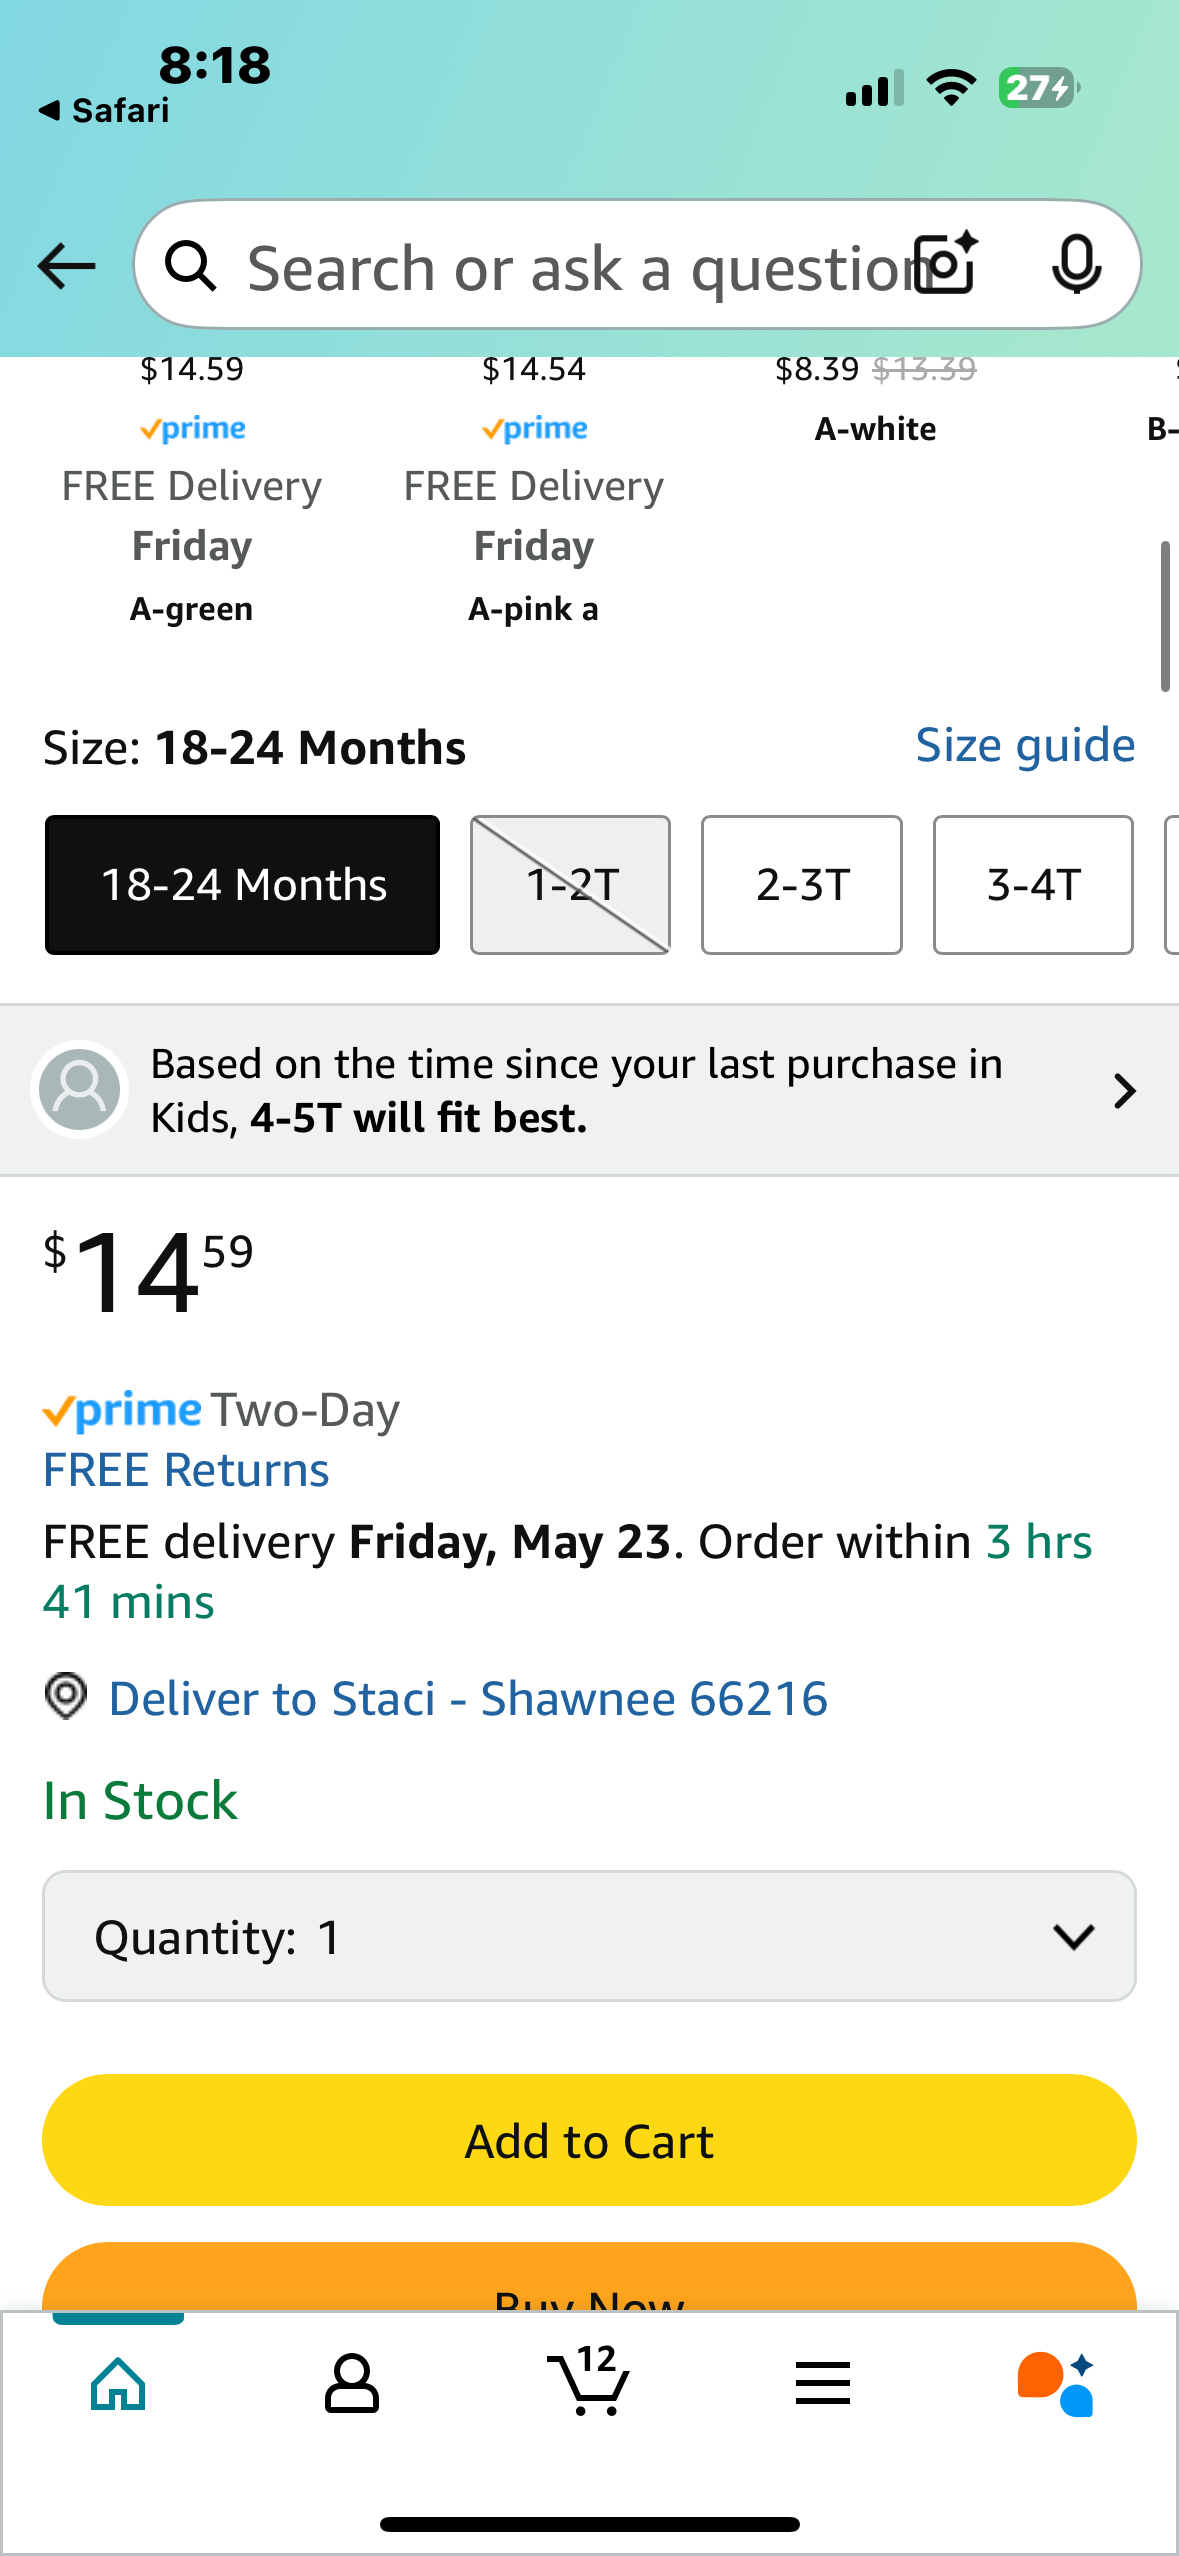Select the 18-24 Months size option

pos(242,885)
